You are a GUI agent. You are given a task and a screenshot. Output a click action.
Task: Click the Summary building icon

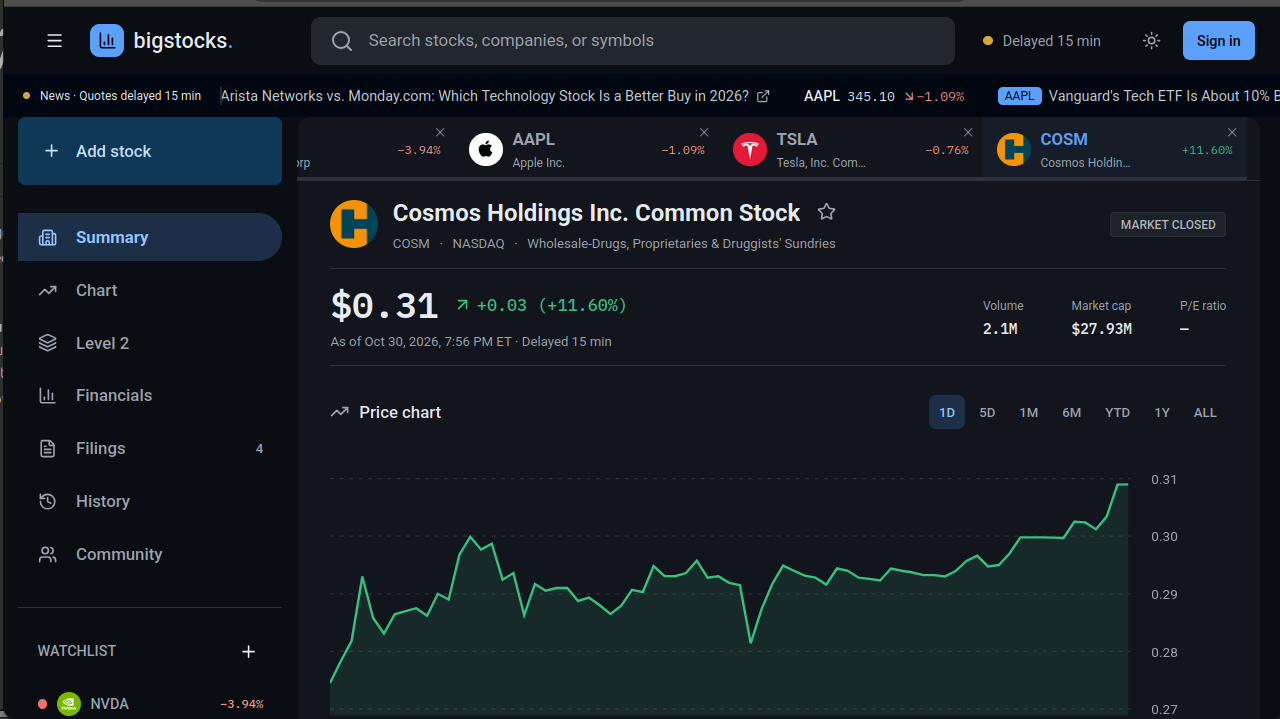coord(47,237)
